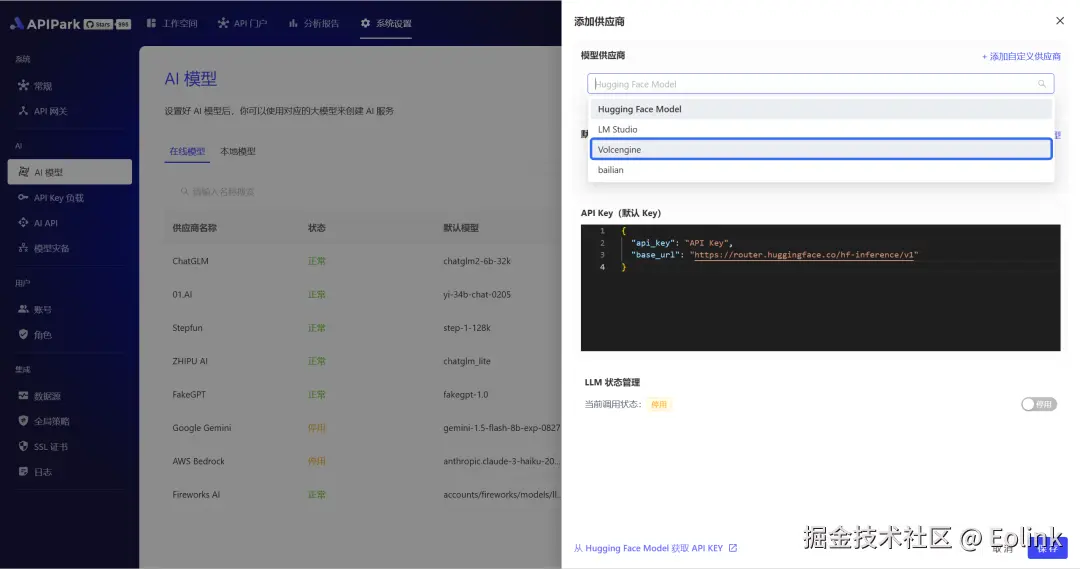The height and width of the screenshot is (569, 1080).
Task: Open the 常规 settings icon in sidebar
Action: pyautogui.click(x=23, y=85)
